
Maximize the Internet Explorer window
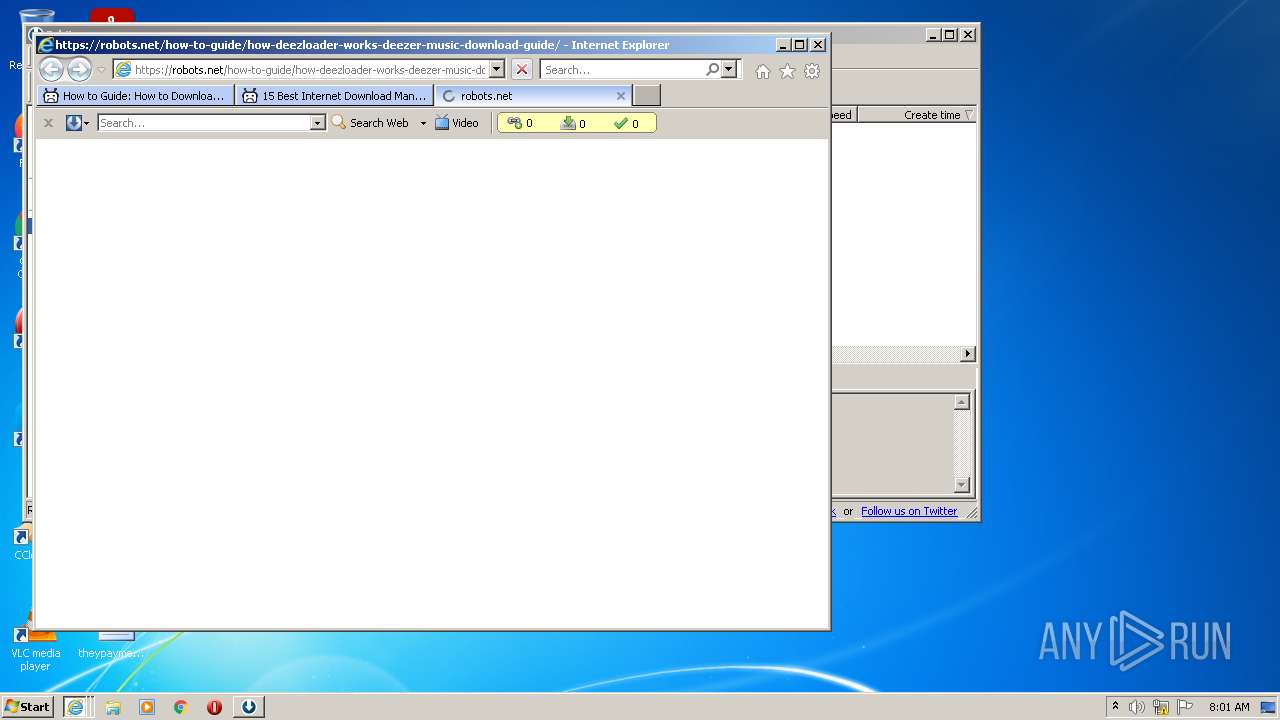pyautogui.click(x=799, y=45)
